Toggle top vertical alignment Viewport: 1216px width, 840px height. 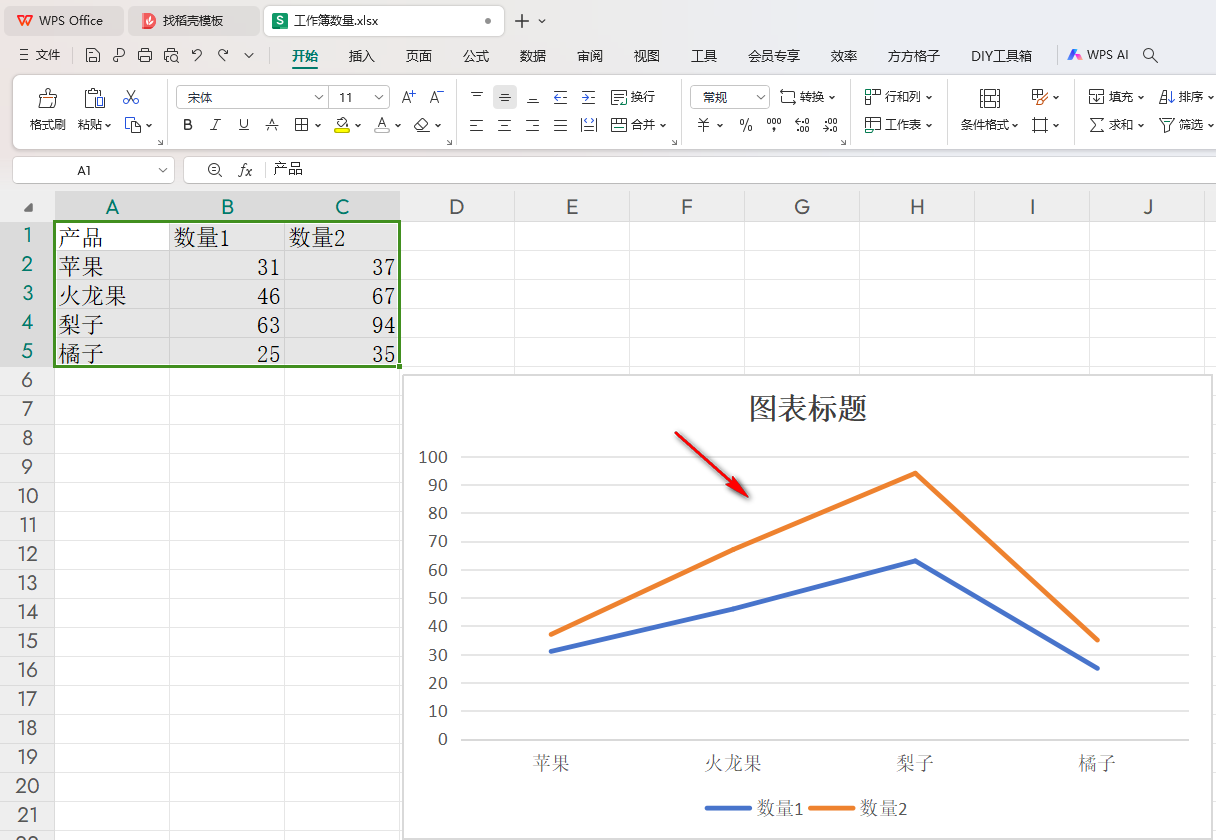[x=477, y=97]
